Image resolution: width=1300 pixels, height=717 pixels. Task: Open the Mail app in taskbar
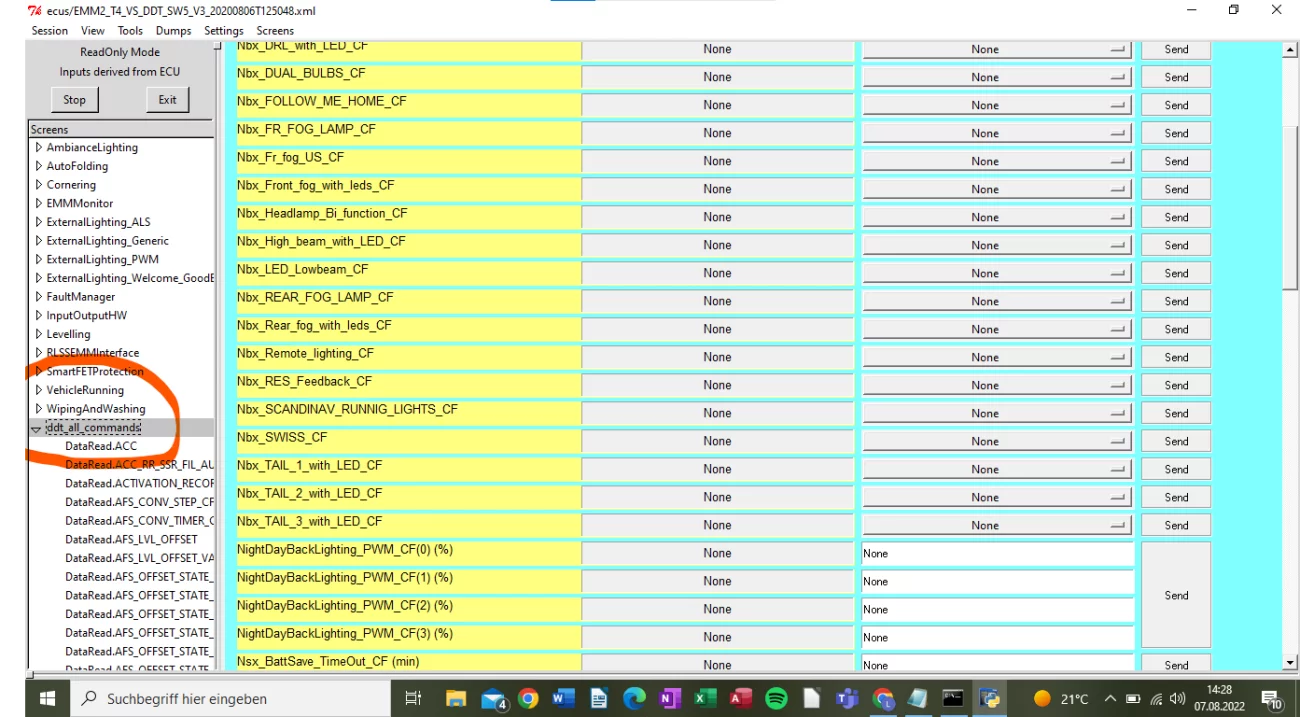493,699
